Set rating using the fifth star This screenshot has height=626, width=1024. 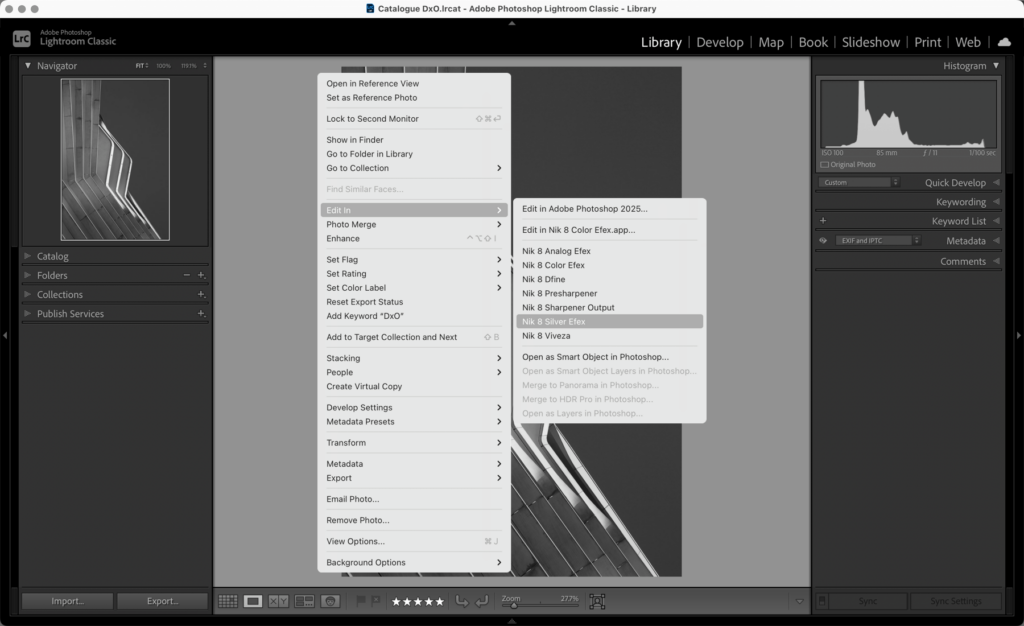tap(440, 601)
